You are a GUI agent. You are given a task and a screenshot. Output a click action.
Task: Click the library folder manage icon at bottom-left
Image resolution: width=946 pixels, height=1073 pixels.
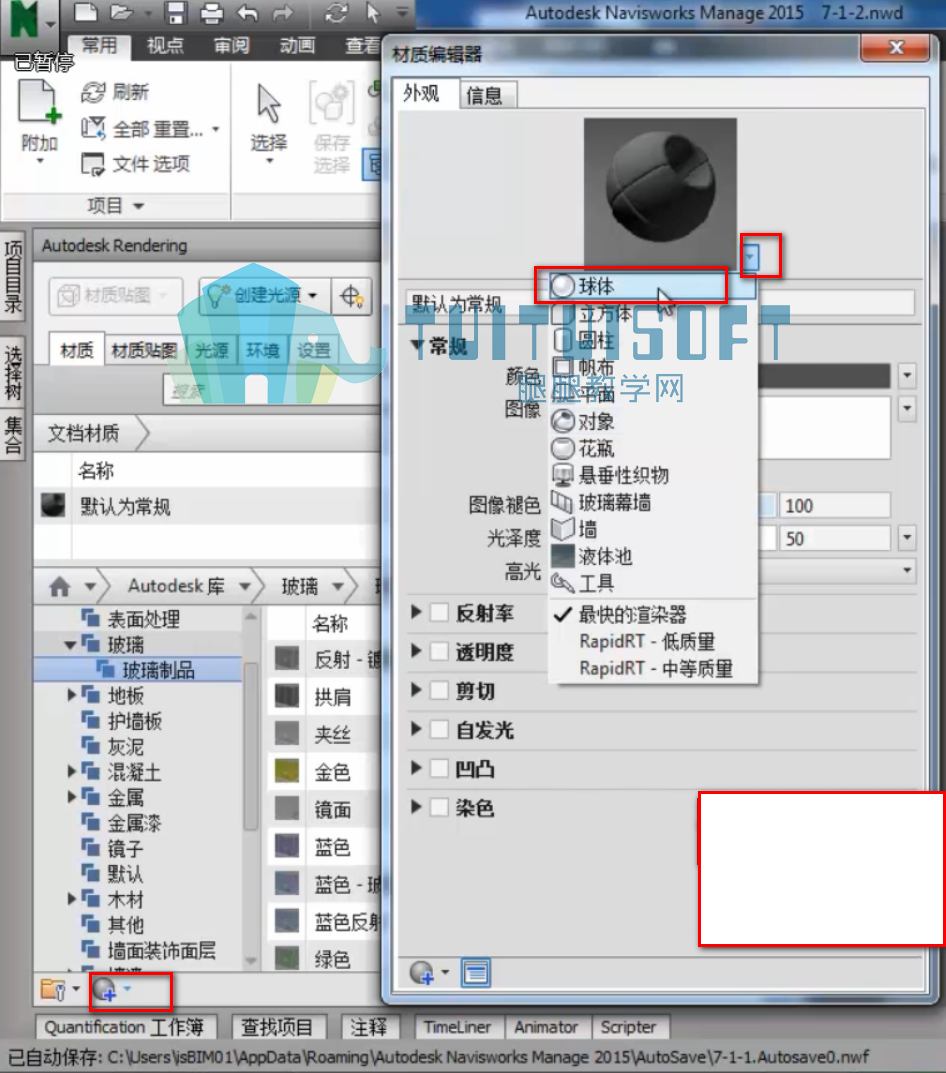[53, 990]
